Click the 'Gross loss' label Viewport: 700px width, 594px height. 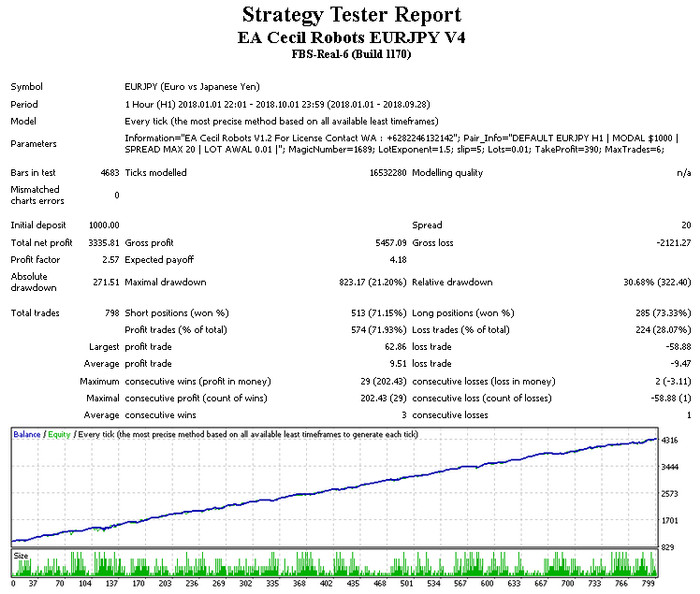[433, 243]
